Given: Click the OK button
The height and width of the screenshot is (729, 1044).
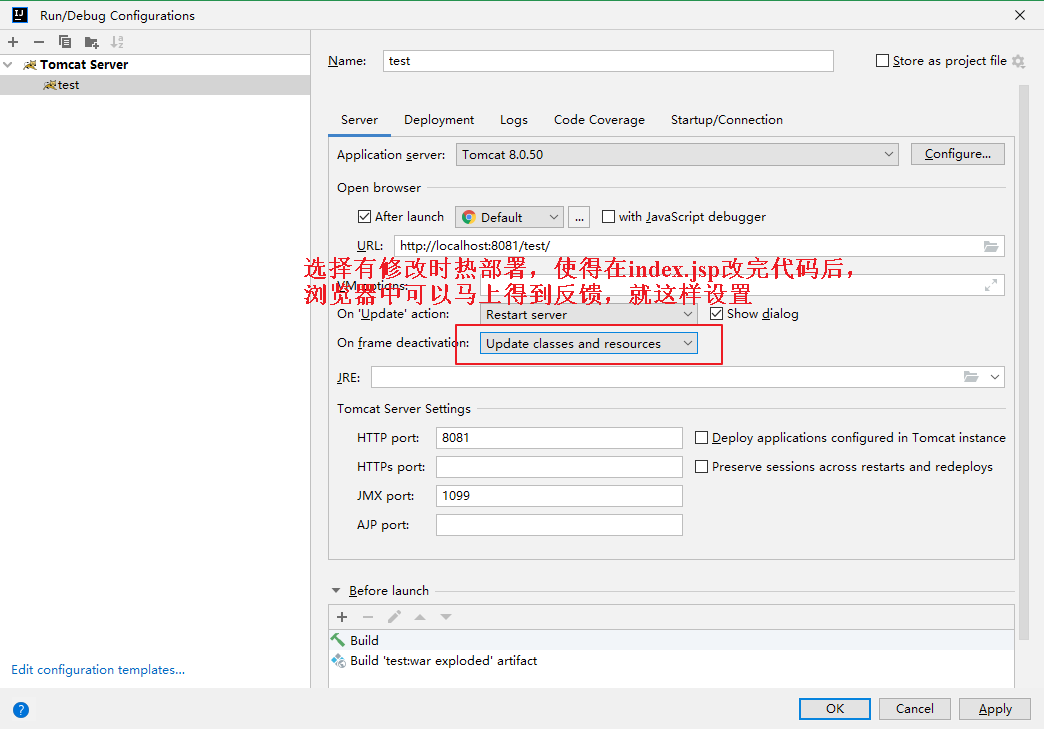Looking at the screenshot, I should 835,709.
